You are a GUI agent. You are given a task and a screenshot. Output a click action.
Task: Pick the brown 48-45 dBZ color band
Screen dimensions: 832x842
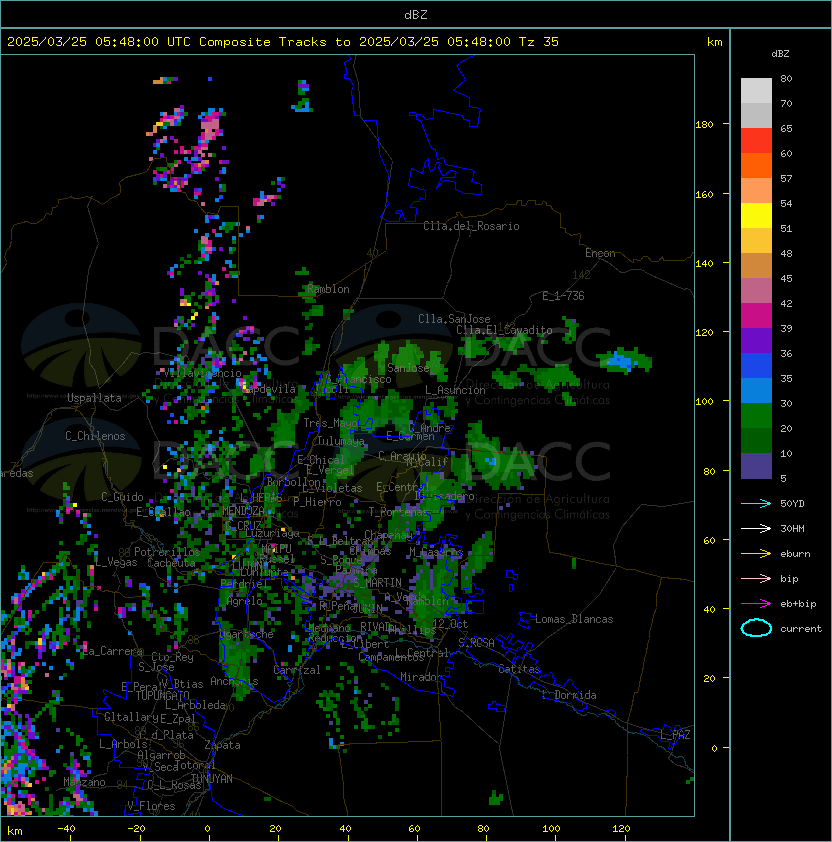click(756, 266)
